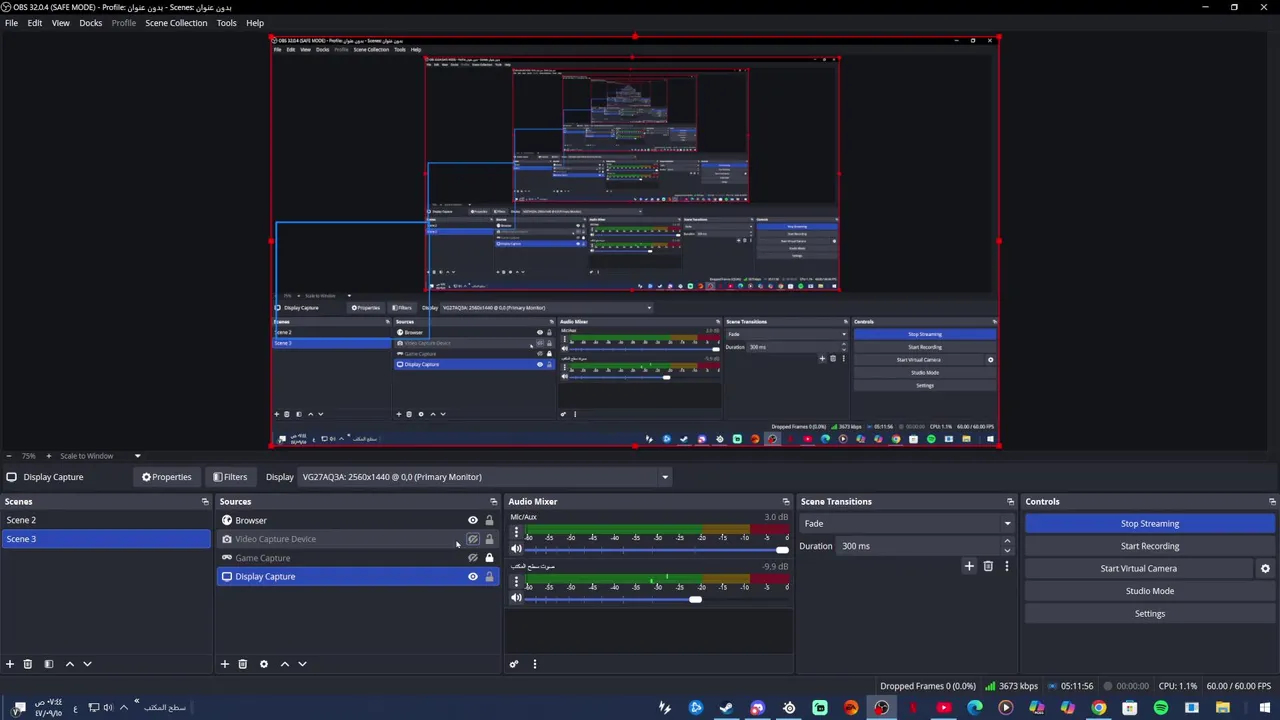Open Google Chrome from the taskbar

(1099, 708)
